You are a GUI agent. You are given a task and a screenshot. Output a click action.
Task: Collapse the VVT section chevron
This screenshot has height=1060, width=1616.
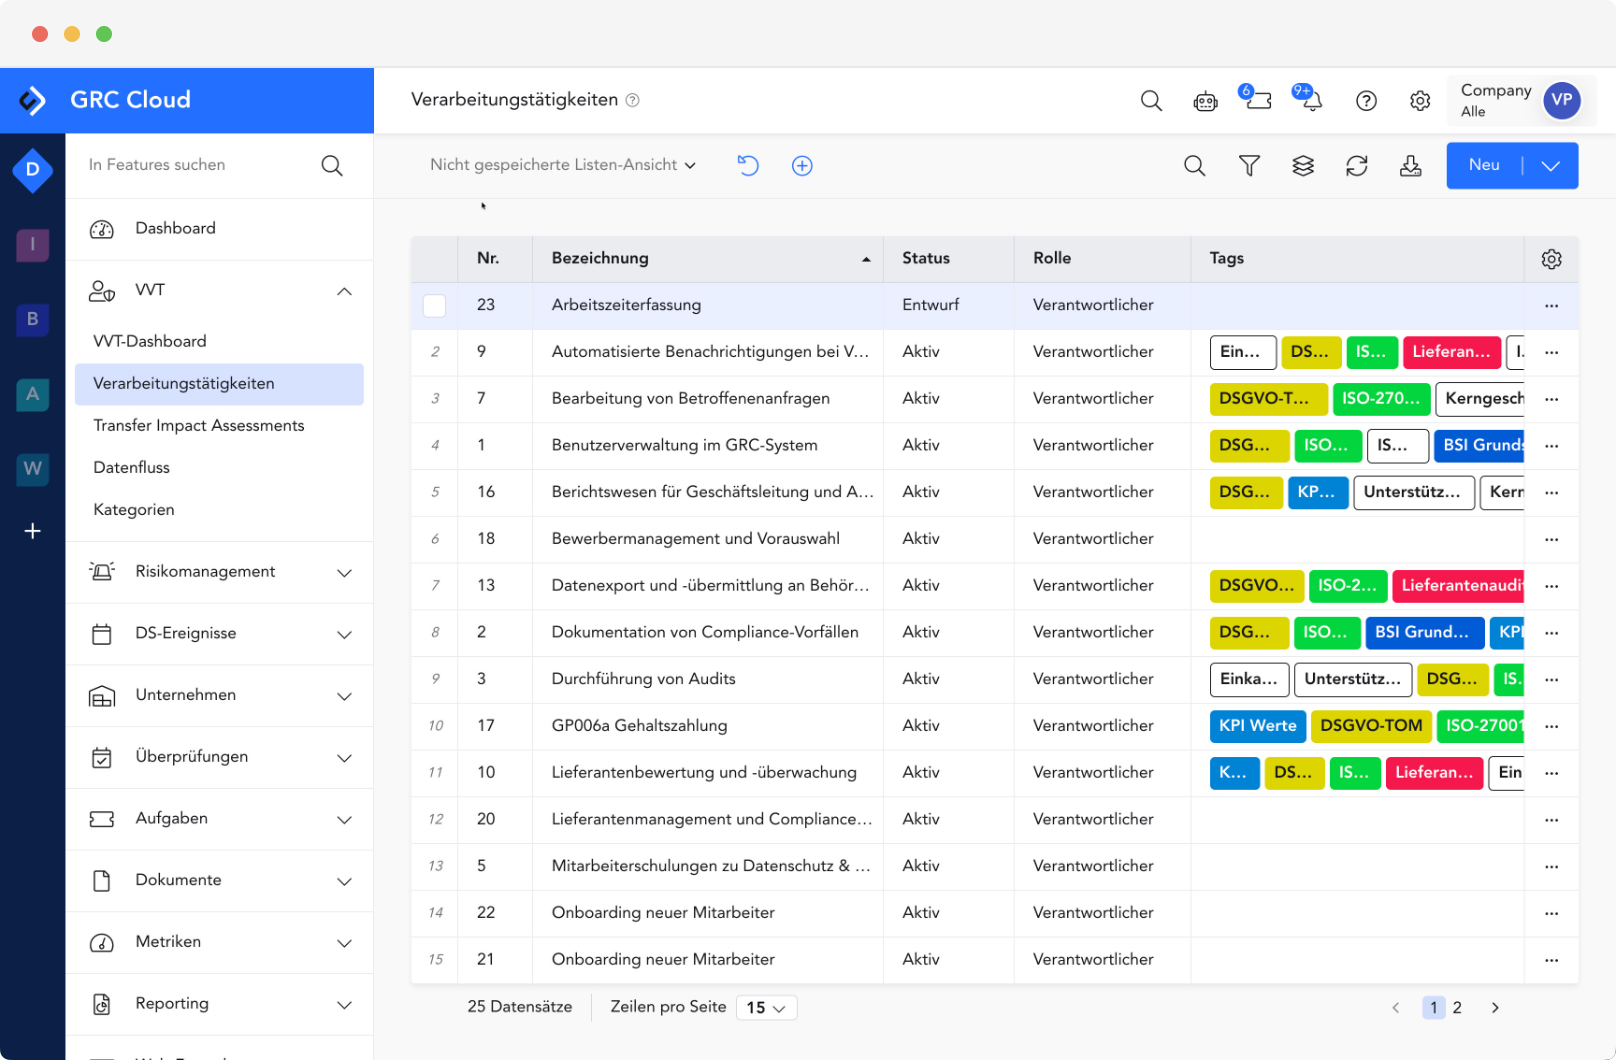click(345, 291)
